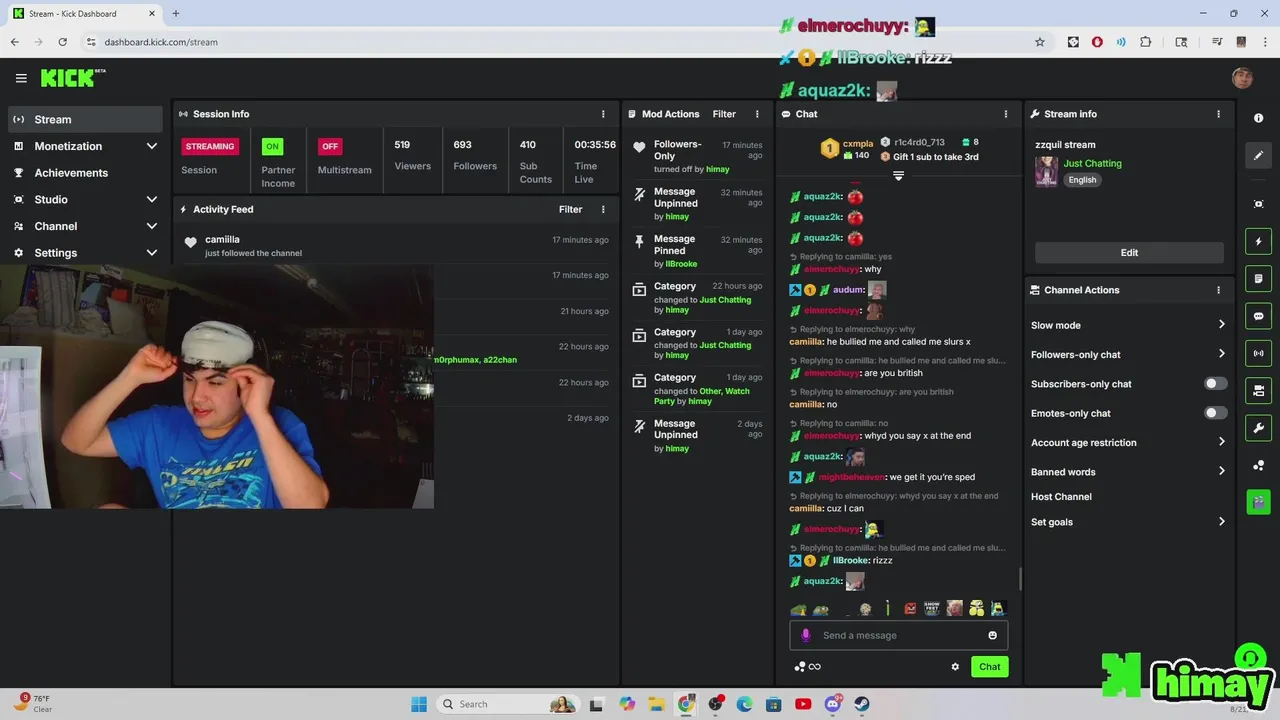Click Host Channel action
1280x720 pixels.
click(x=1061, y=497)
